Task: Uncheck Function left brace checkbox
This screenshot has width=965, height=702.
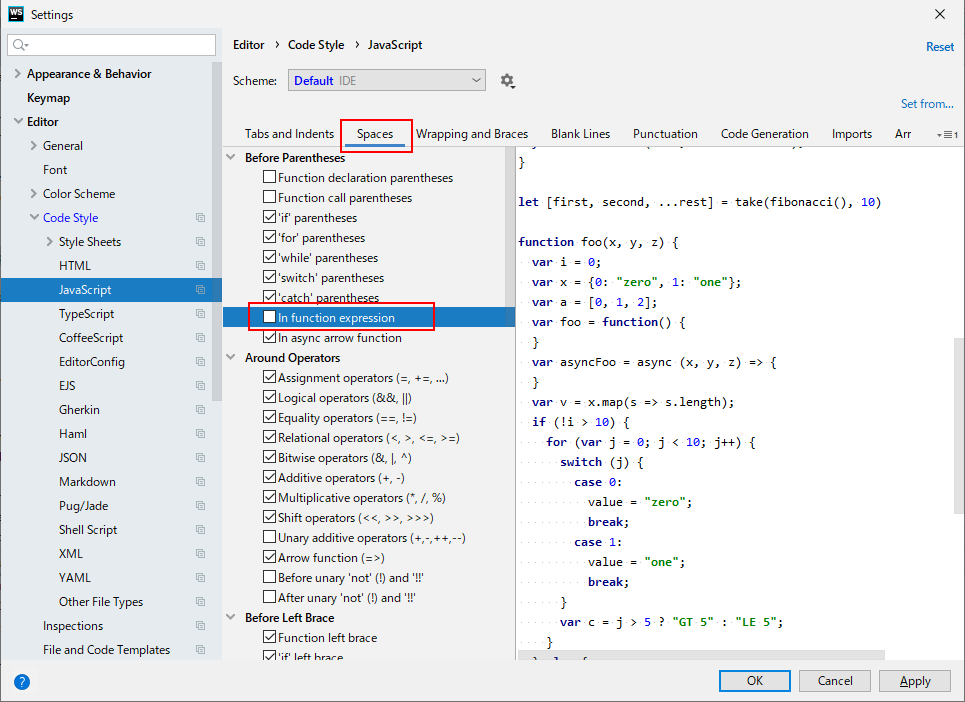Action: 269,637
